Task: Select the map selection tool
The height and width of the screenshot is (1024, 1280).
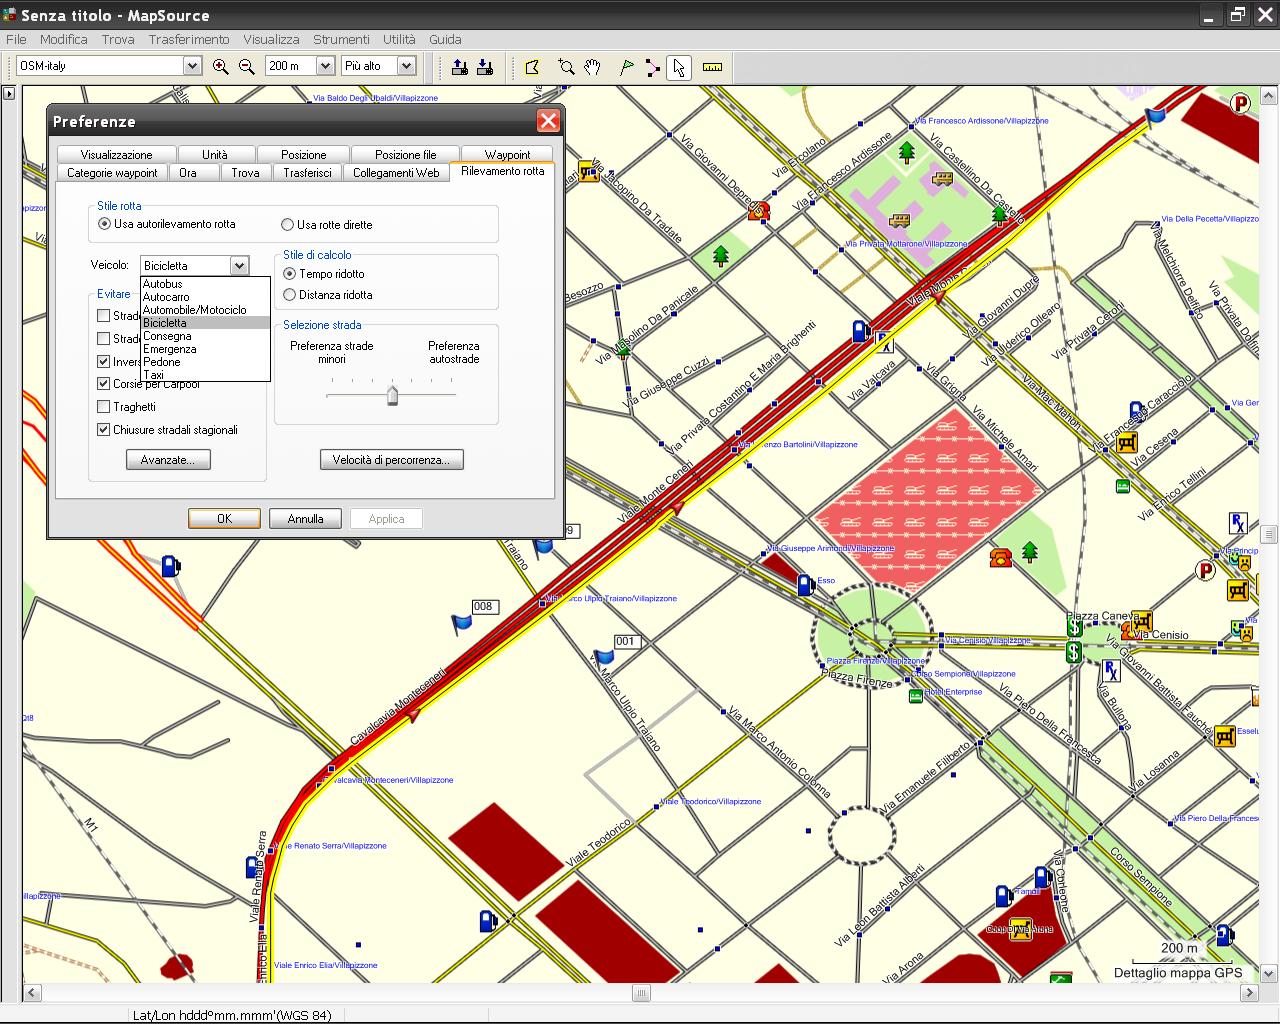Action: click(x=533, y=67)
